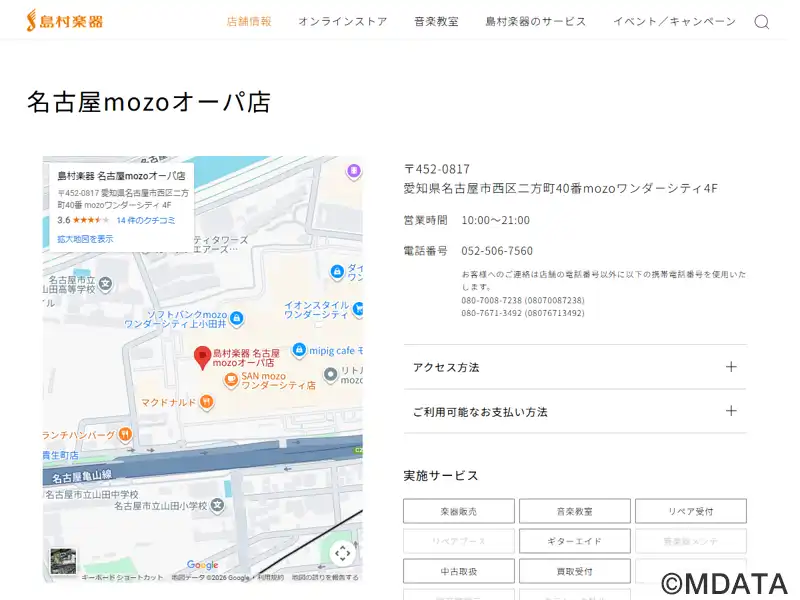Click the 地図の誤りを報告する link

(x=326, y=578)
